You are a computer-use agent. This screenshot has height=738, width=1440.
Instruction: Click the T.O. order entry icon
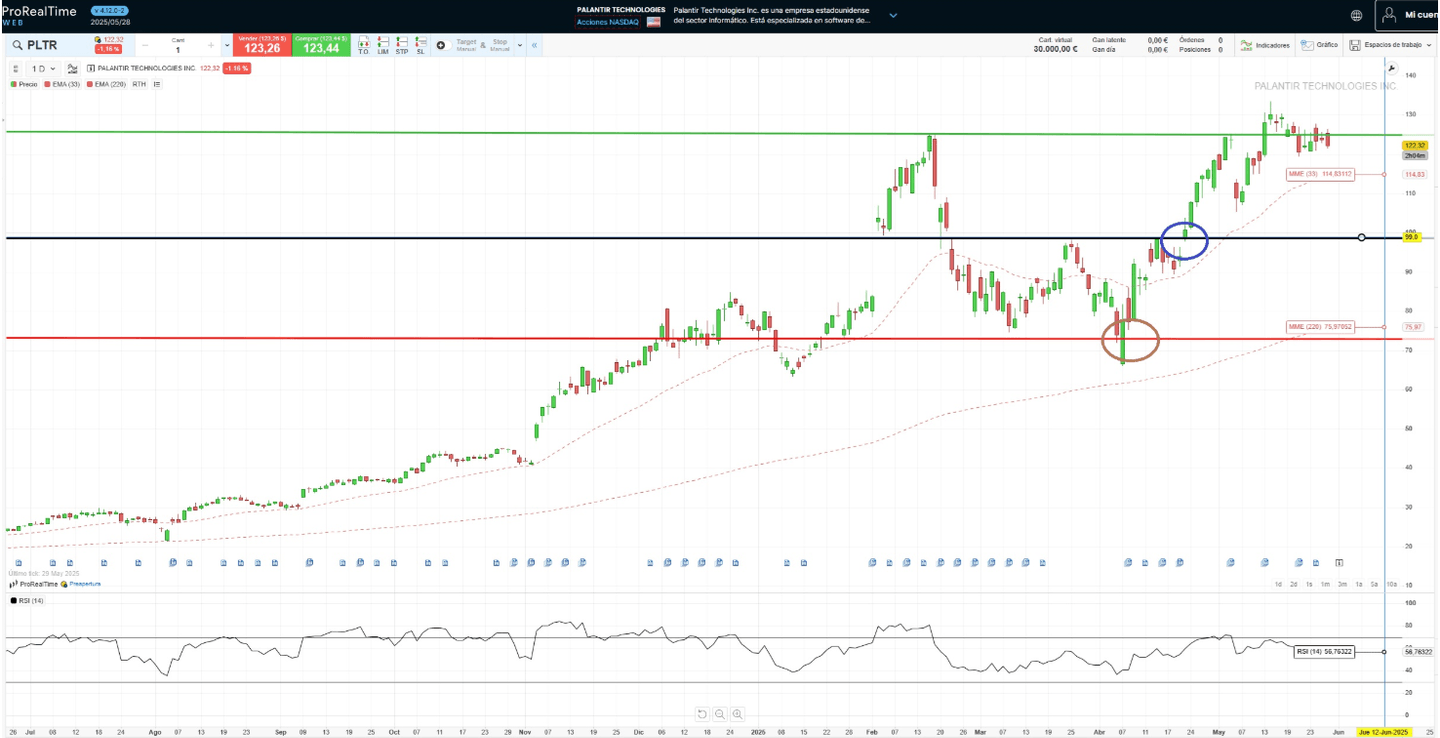pyautogui.click(x=364, y=45)
